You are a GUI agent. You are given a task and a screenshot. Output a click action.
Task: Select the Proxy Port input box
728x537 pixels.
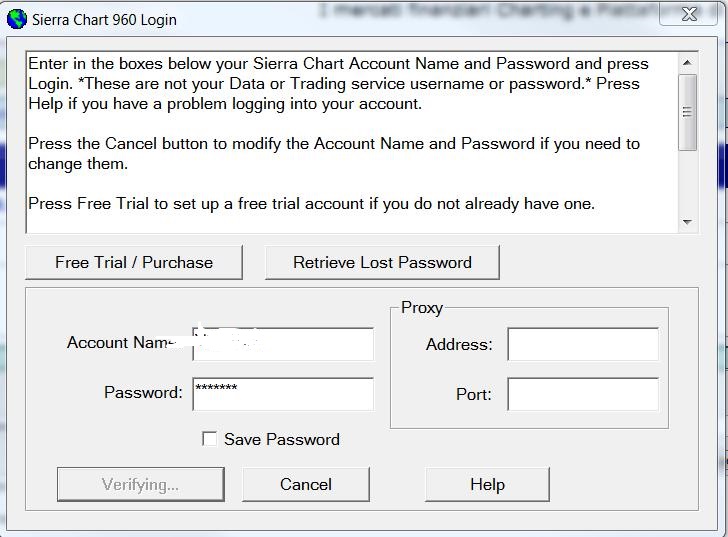point(583,394)
